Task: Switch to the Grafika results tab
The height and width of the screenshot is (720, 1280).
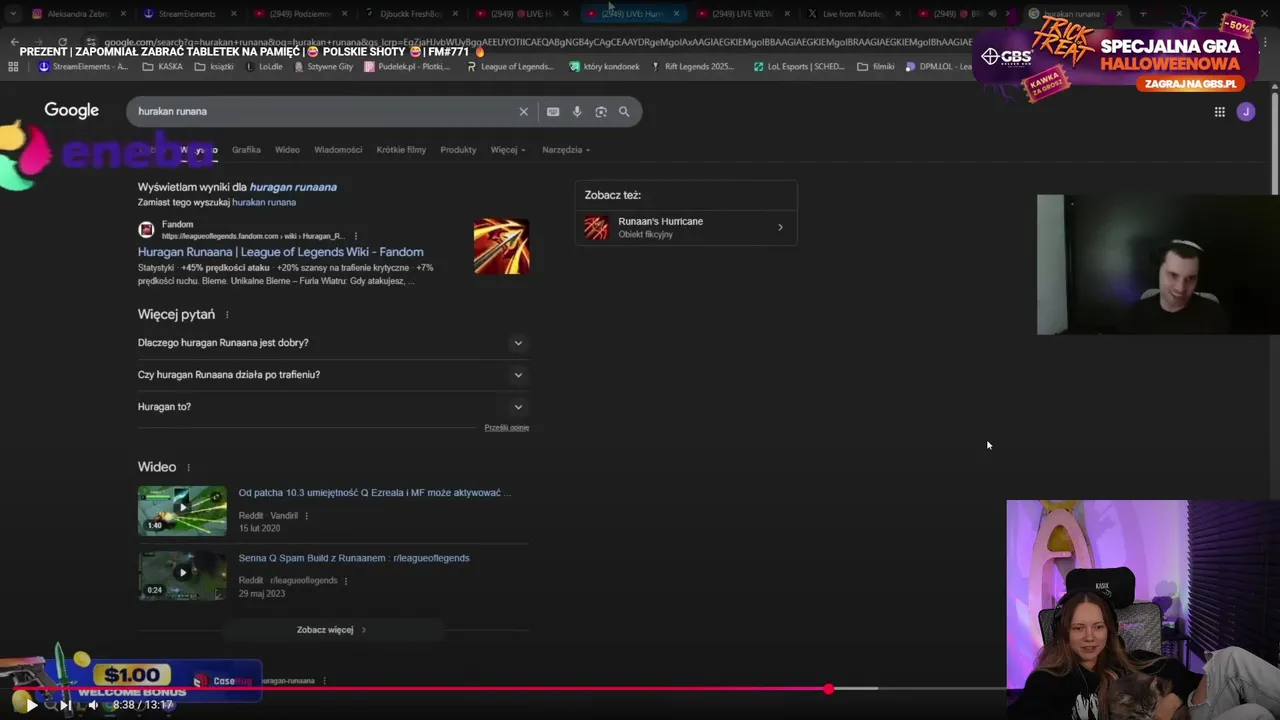Action: (x=246, y=150)
